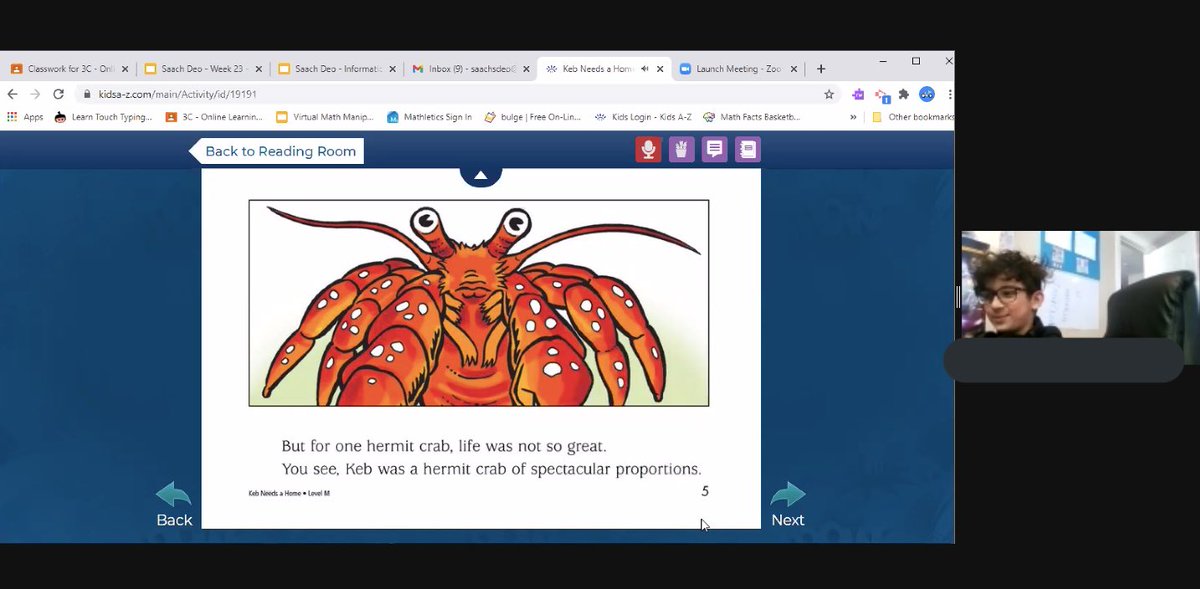The image size is (1200, 589).
Task: Open the drawing tools pencil cup icon
Action: pos(681,150)
